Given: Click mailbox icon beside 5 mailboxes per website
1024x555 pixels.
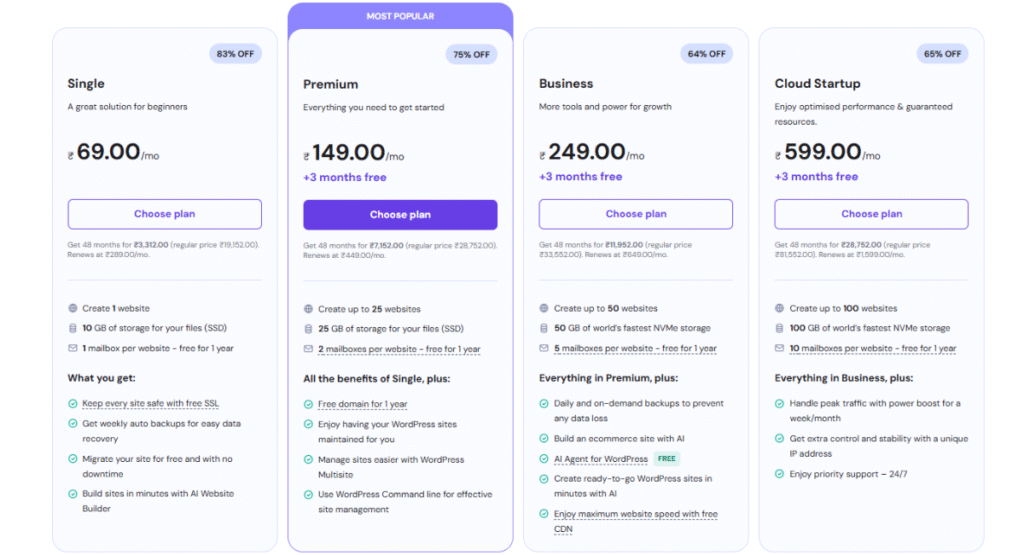Looking at the screenshot, I should click(544, 349).
